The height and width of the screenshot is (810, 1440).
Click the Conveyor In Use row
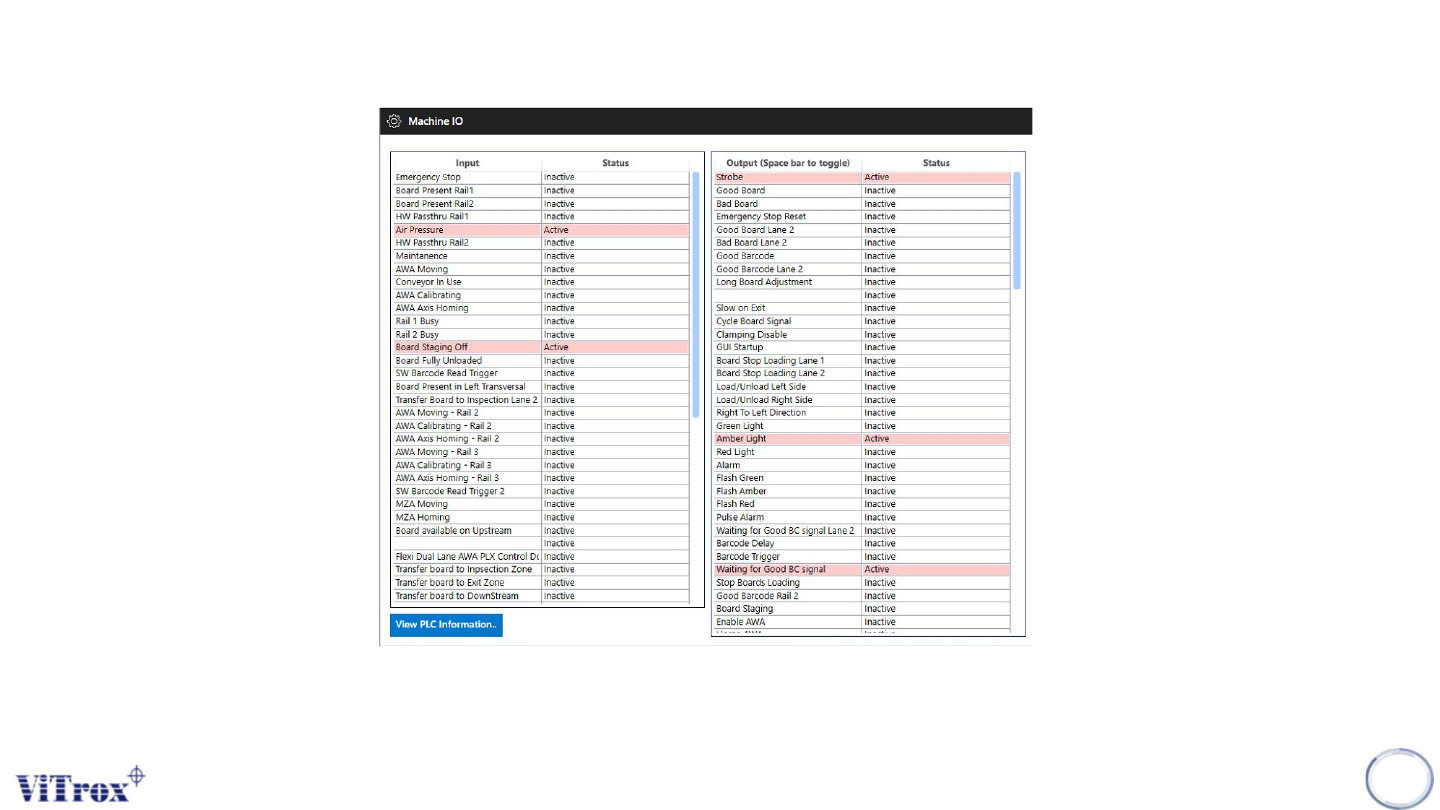541,282
